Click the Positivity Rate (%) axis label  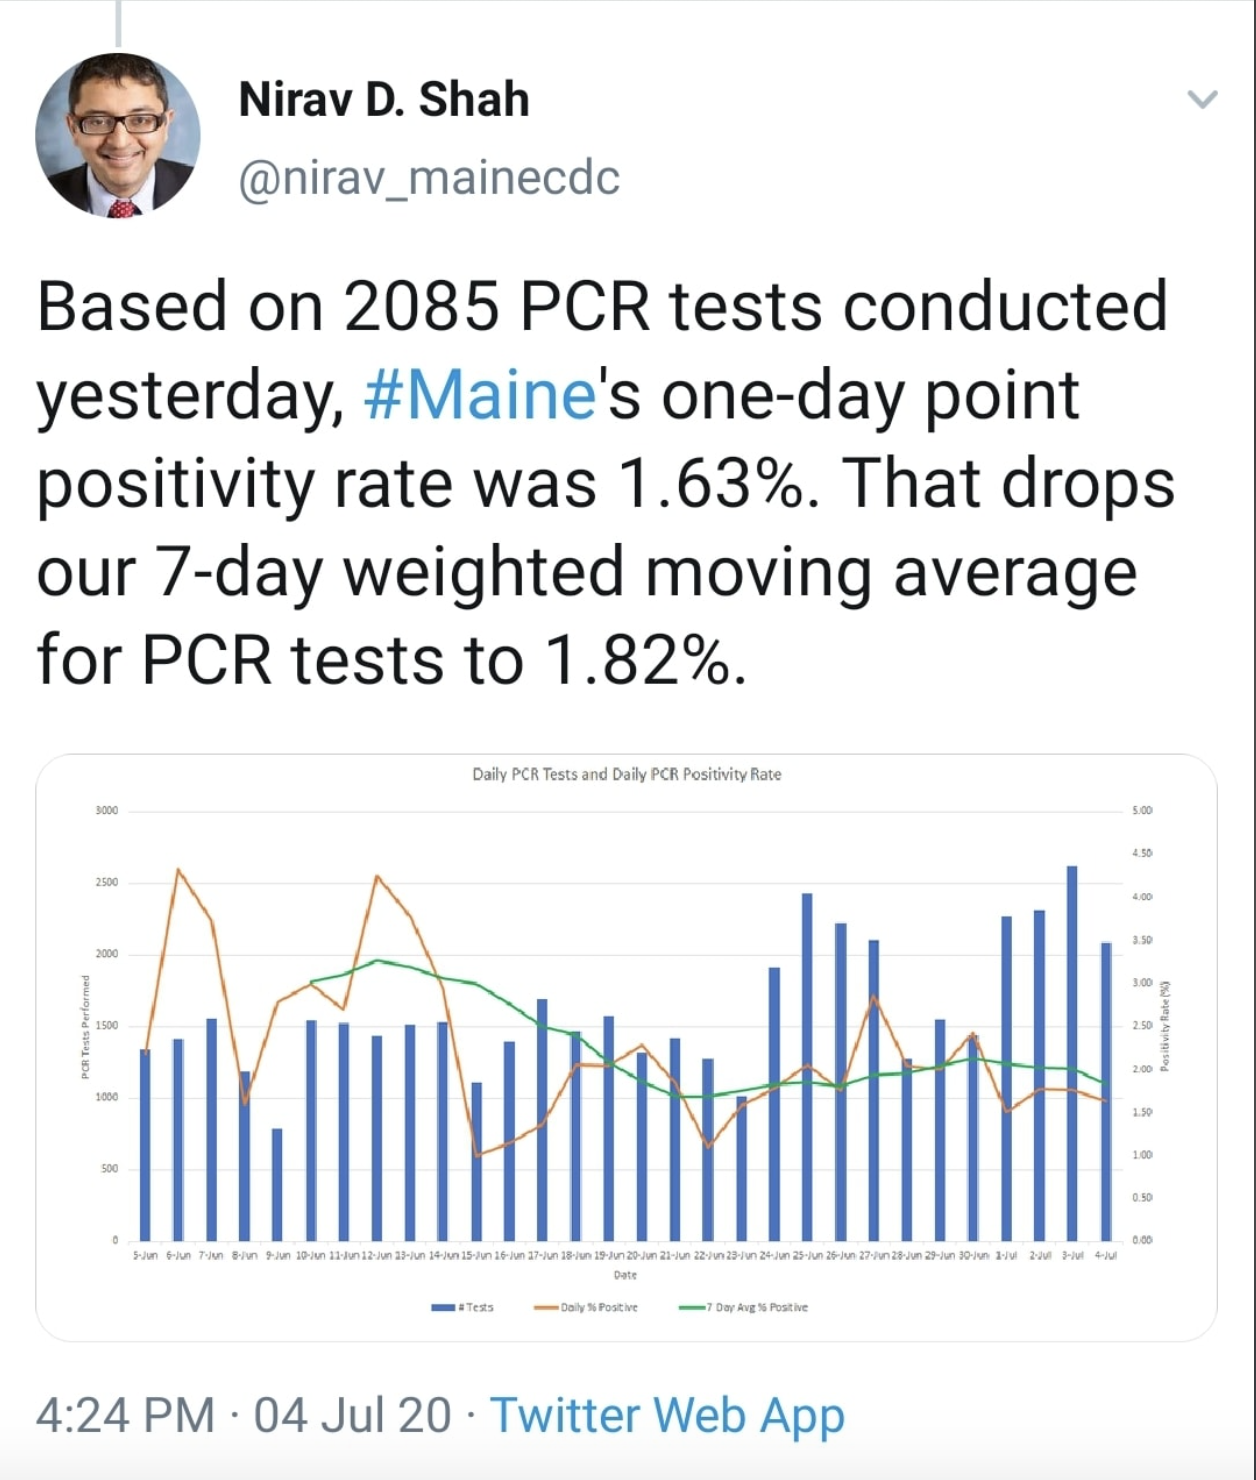[1164, 1026]
